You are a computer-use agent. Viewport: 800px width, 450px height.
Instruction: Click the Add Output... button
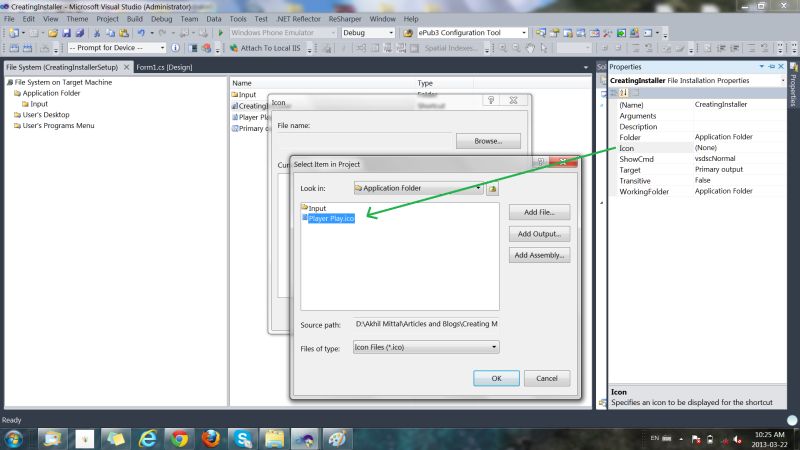click(539, 234)
